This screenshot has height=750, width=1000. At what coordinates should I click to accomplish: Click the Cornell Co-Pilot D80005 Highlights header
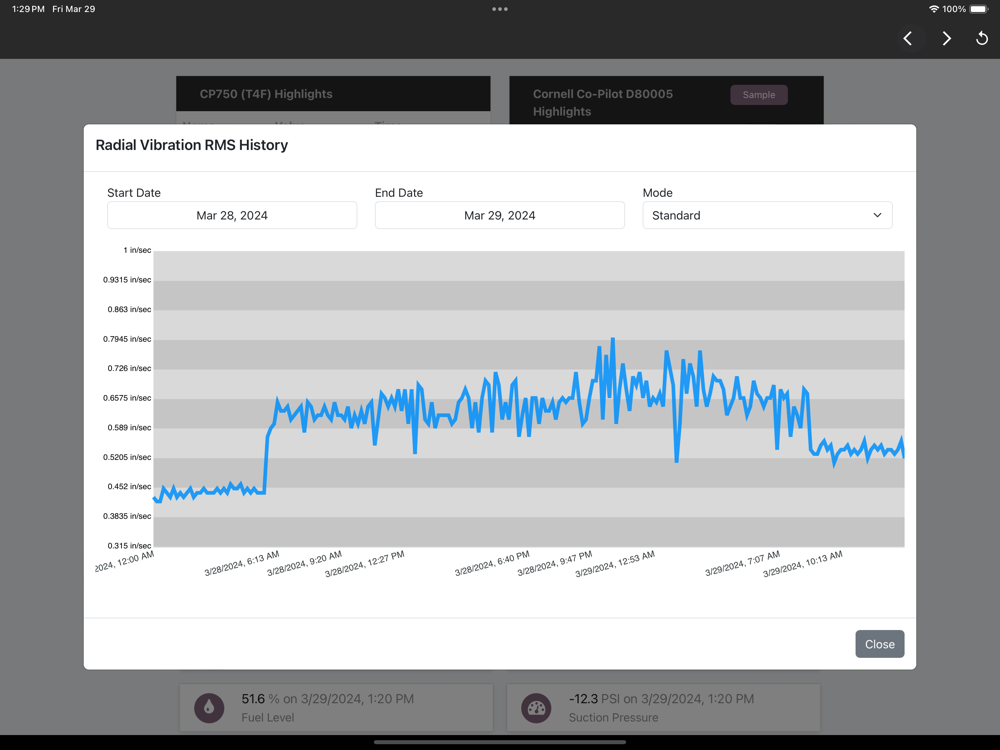pos(603,103)
